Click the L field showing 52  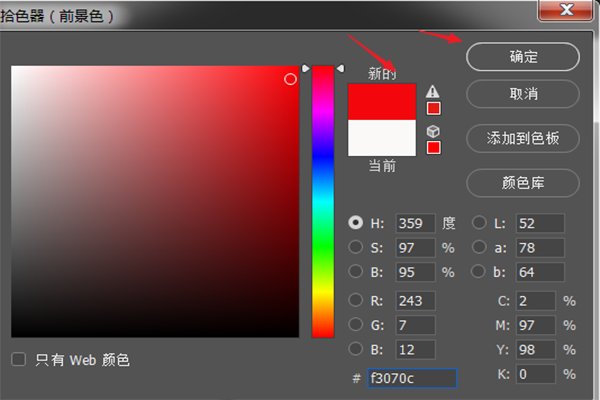point(540,223)
